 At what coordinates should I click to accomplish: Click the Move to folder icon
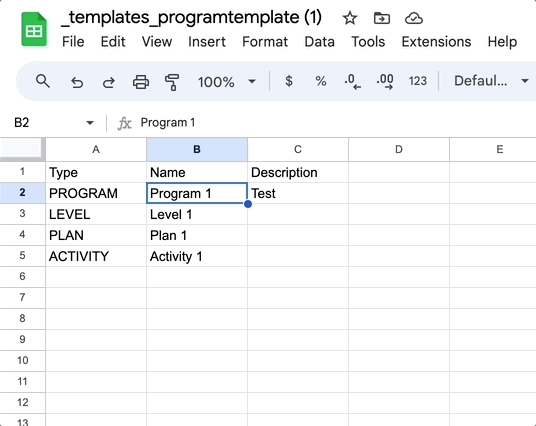coord(381,18)
